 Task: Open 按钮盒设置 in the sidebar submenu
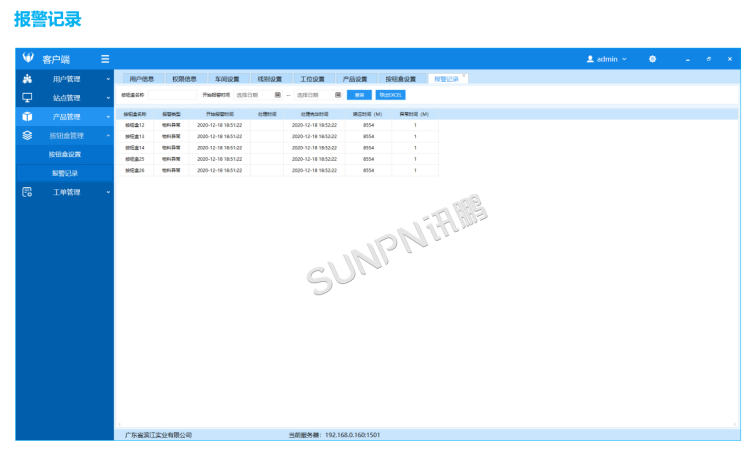pos(65,154)
